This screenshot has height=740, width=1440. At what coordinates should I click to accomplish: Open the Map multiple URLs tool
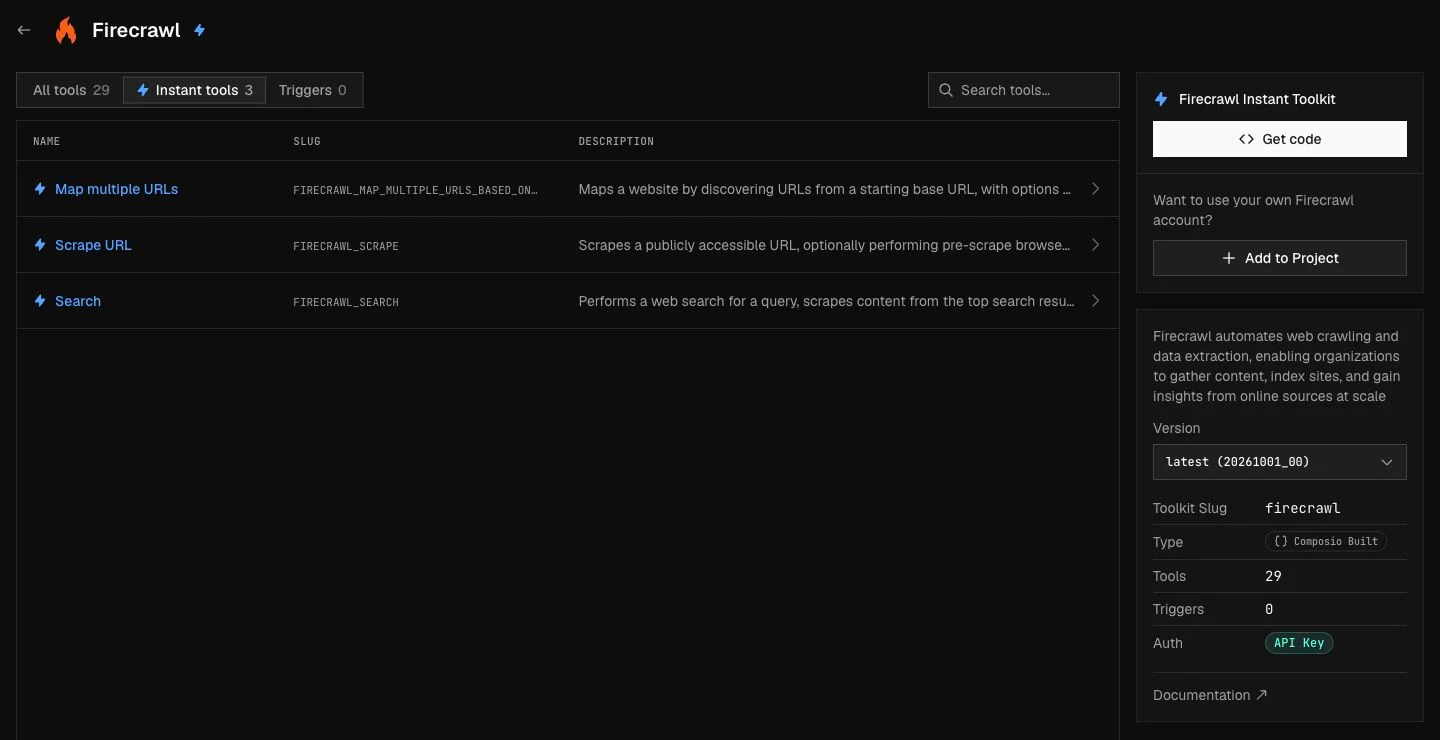point(117,189)
